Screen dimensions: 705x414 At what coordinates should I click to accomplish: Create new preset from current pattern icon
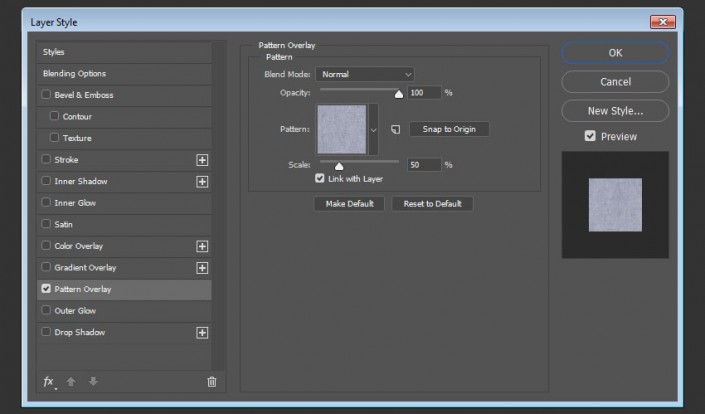point(395,129)
